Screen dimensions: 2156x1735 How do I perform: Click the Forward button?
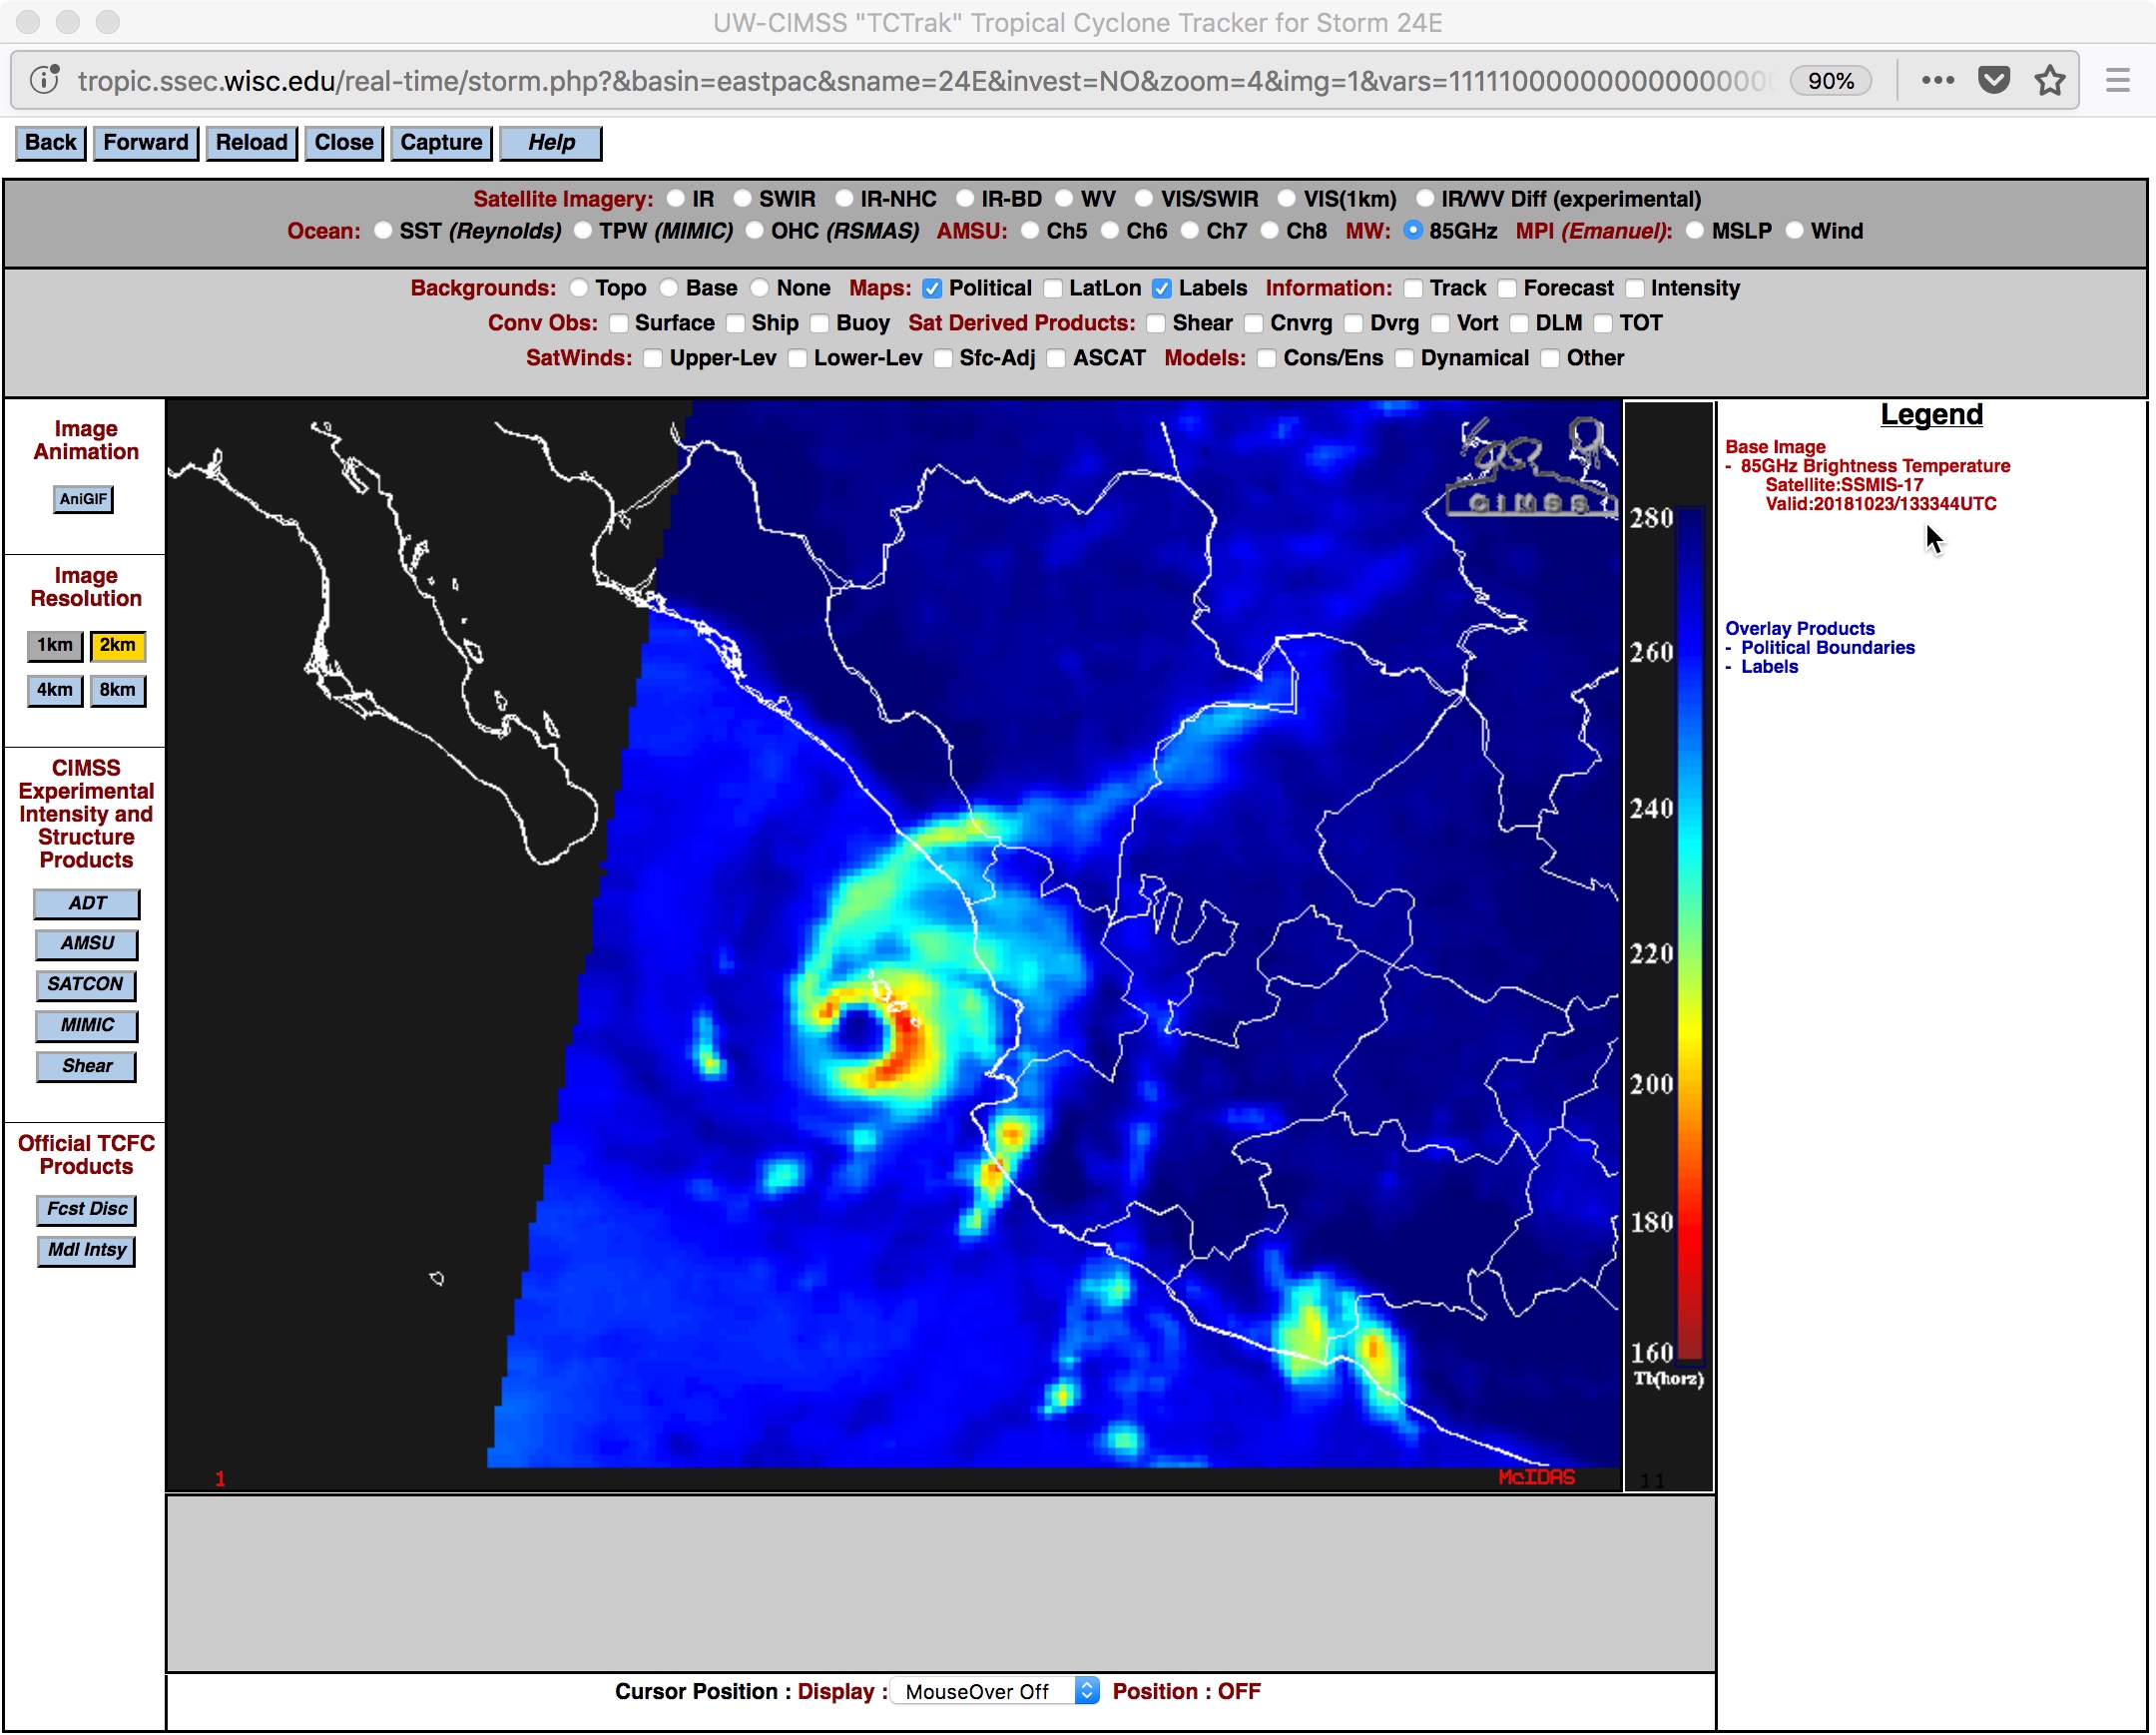[x=146, y=142]
